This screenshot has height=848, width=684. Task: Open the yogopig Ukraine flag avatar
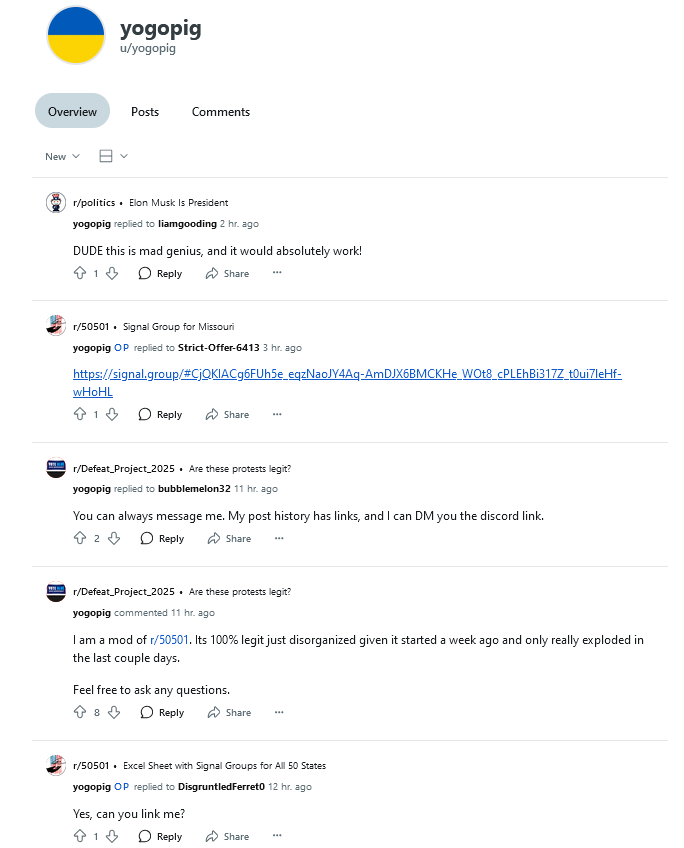coord(76,36)
